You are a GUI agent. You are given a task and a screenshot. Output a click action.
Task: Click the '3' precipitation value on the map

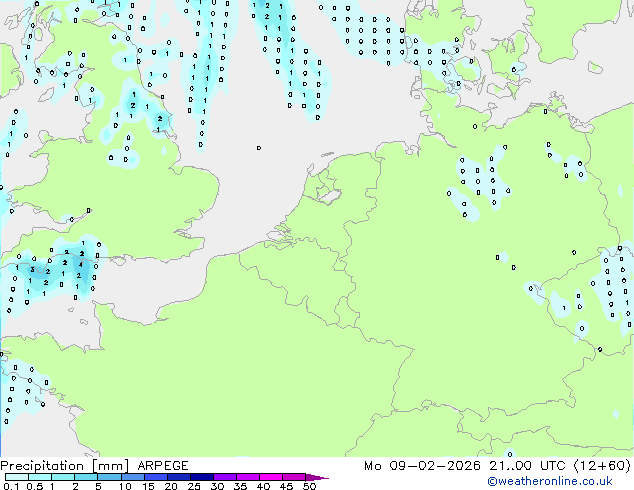pos(32,270)
